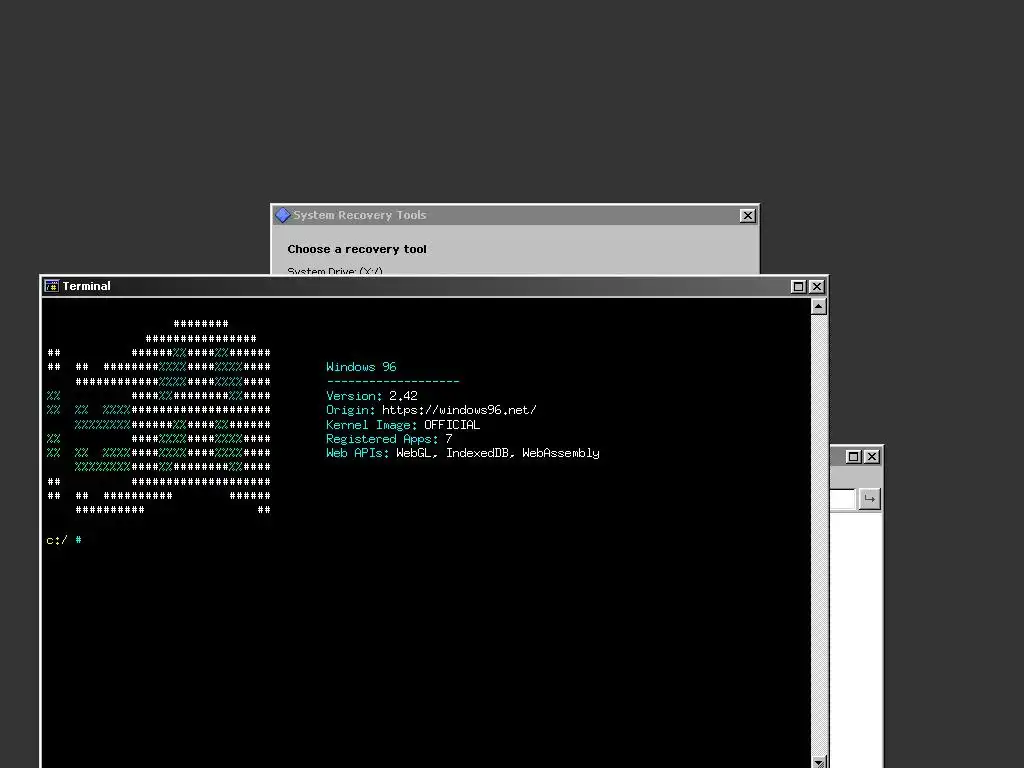
Task: Click the Terminal scrollbar up arrow
Action: pyautogui.click(x=819, y=306)
